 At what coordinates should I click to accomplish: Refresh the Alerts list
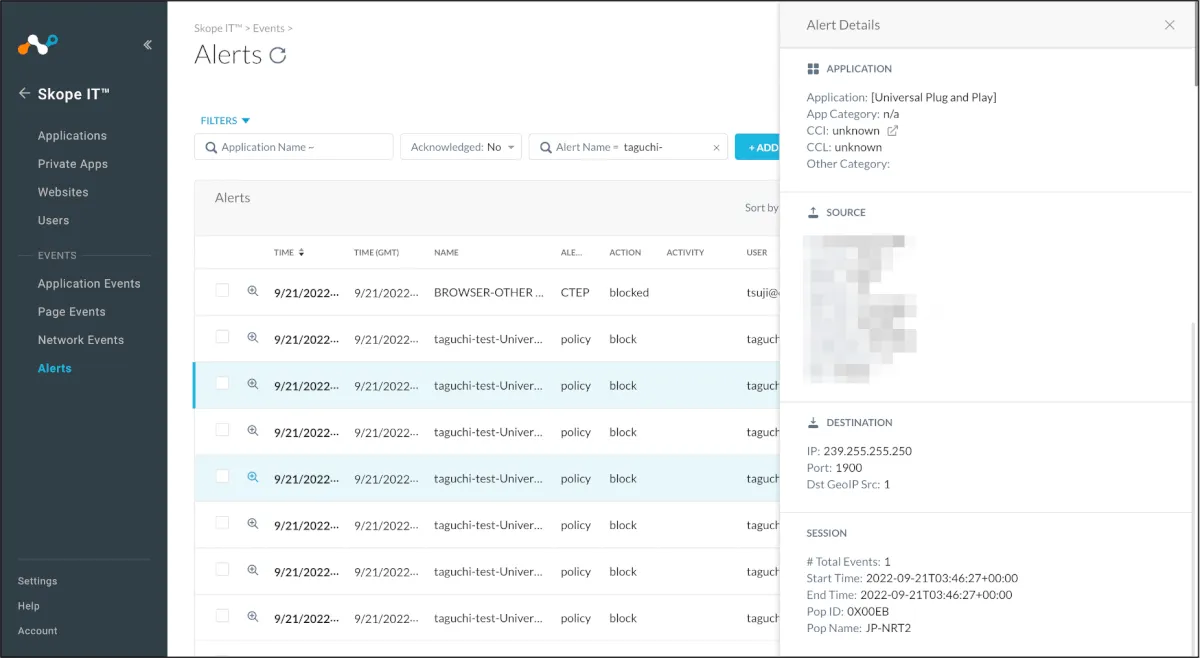pos(278,56)
